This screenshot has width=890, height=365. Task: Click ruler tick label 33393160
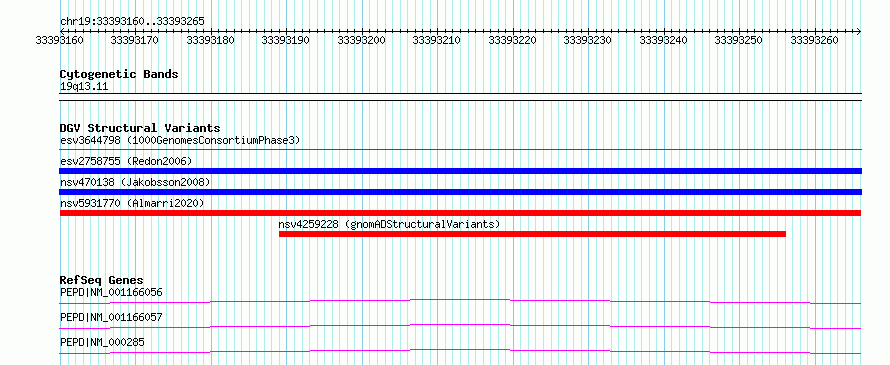click(x=60, y=40)
